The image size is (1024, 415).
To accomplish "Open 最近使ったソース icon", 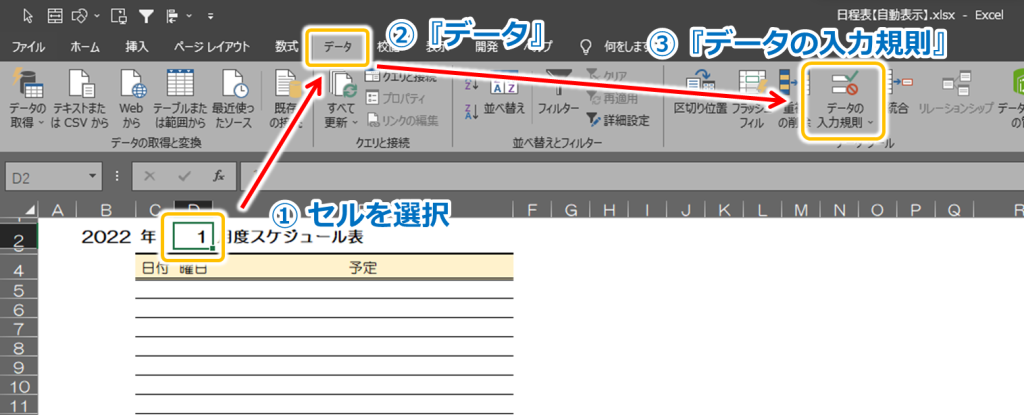I will (233, 97).
